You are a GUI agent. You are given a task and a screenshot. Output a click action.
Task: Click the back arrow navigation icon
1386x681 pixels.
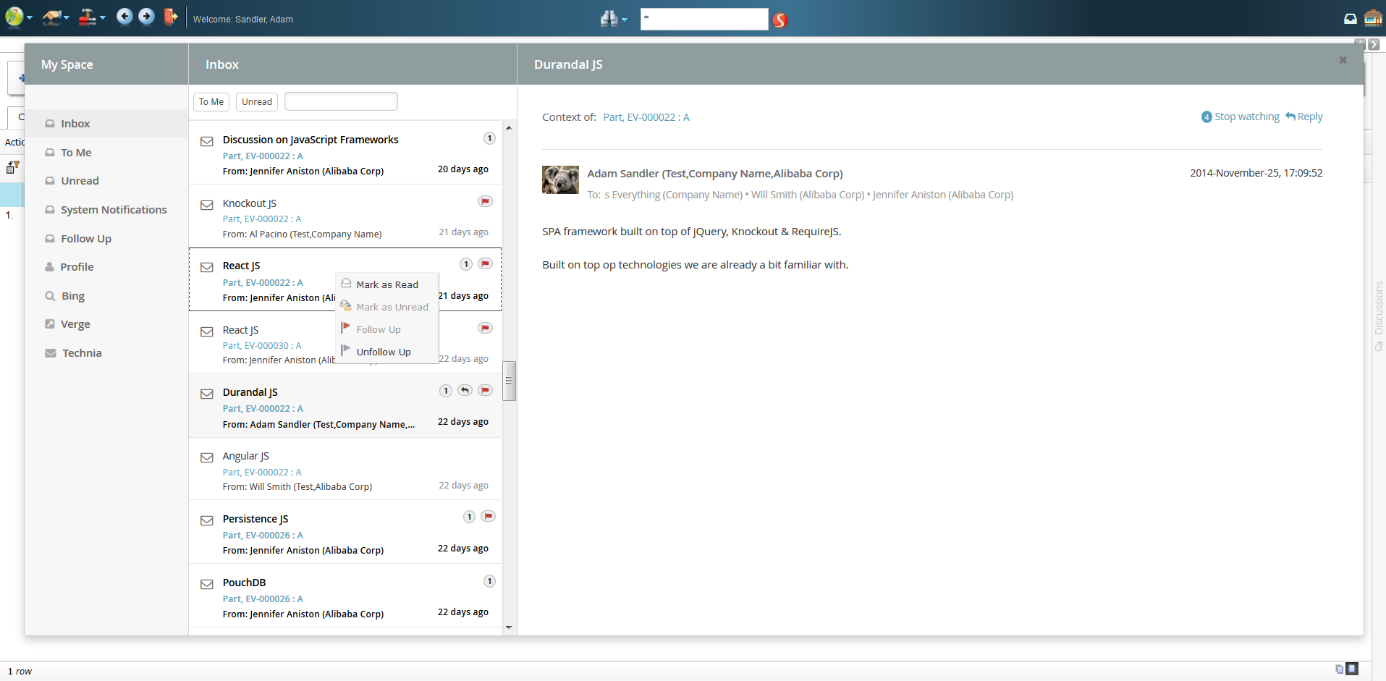pos(124,16)
